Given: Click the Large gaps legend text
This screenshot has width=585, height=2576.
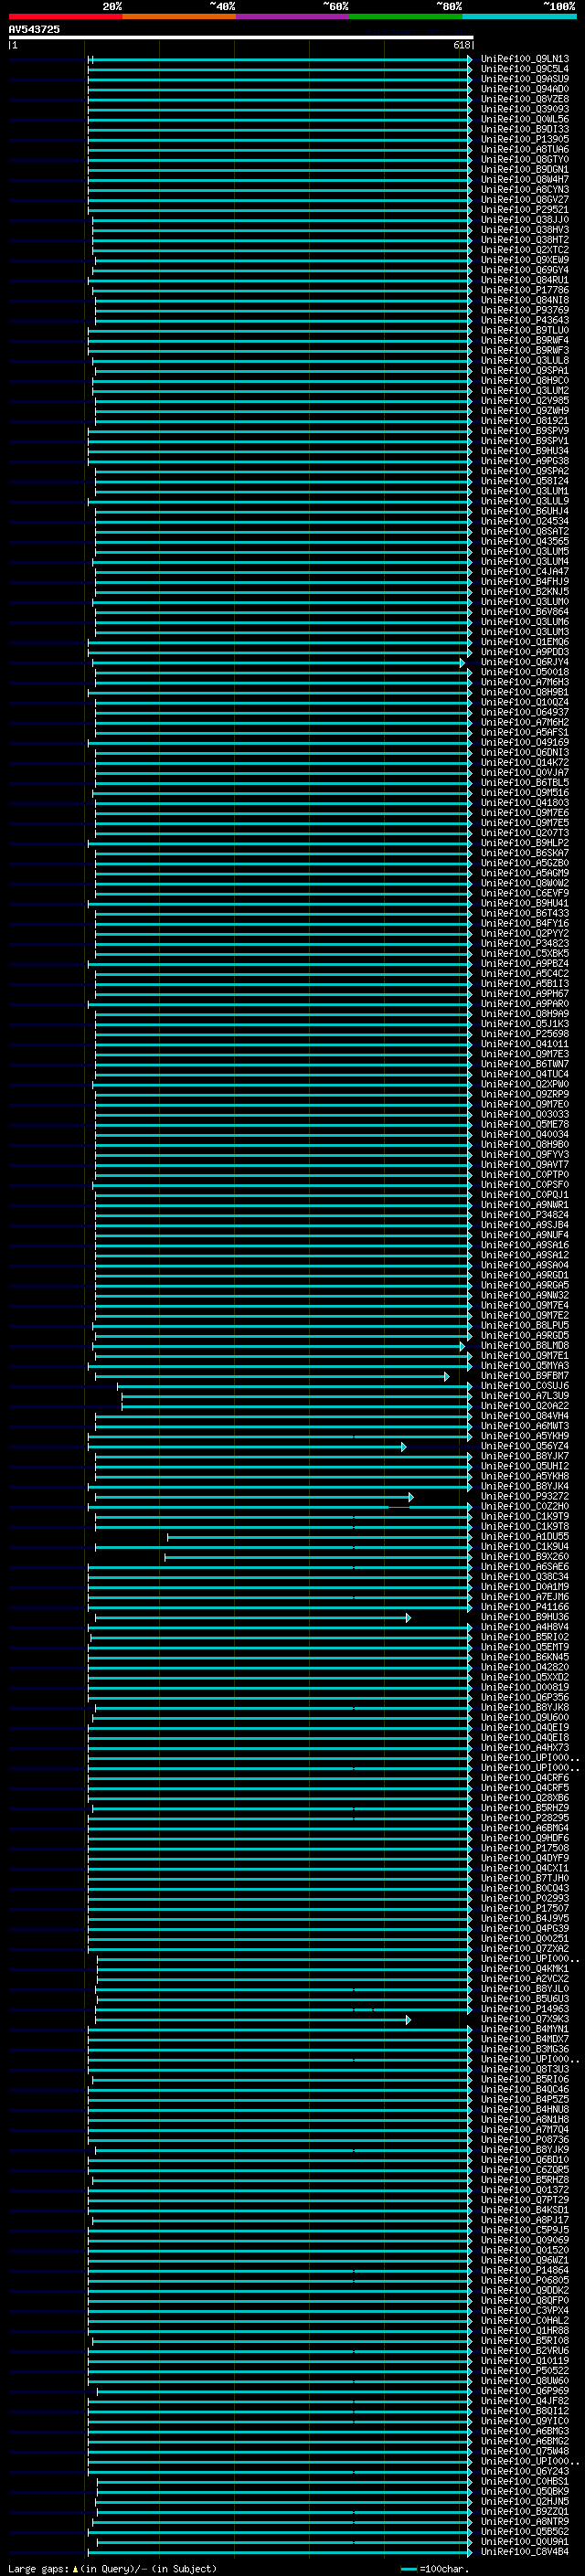Looking at the screenshot, I should point(112,2568).
